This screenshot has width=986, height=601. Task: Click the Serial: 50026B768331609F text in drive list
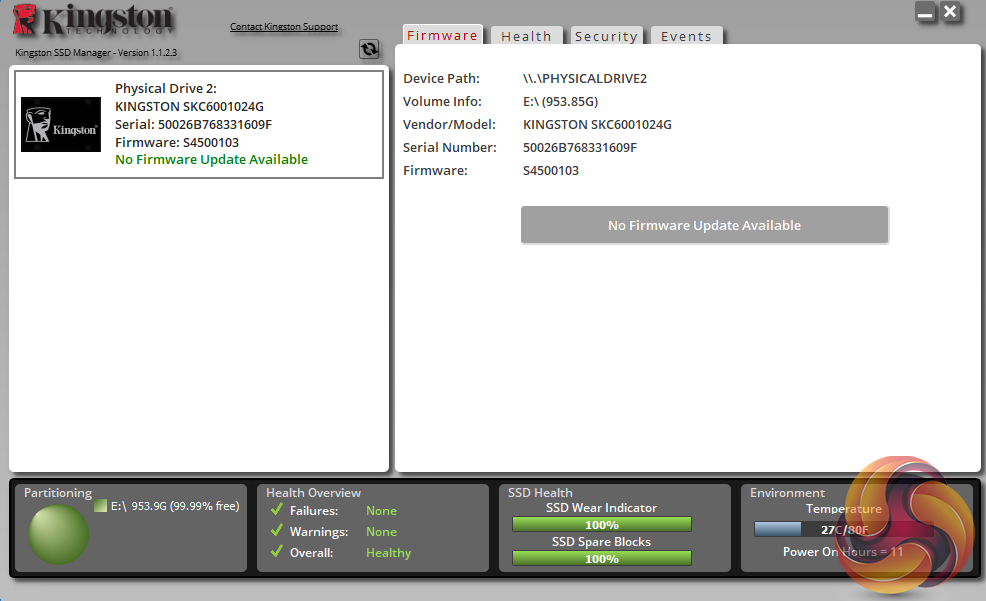194,124
